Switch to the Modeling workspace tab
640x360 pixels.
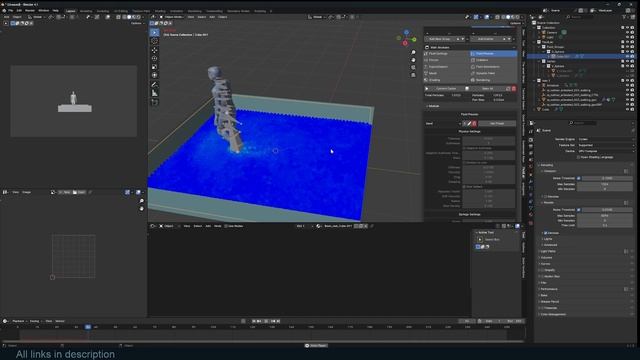86,11
